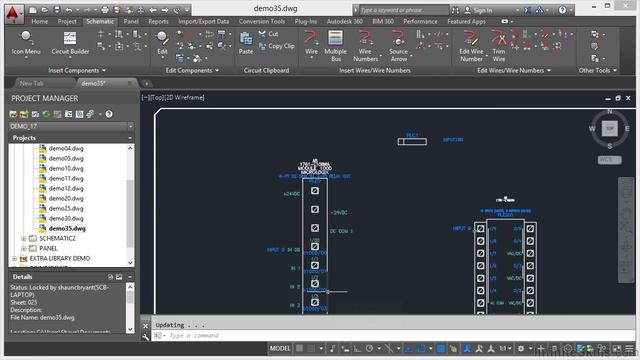The image size is (640, 360).
Task: Go to the next project drawing arrow
Action: (165, 10)
